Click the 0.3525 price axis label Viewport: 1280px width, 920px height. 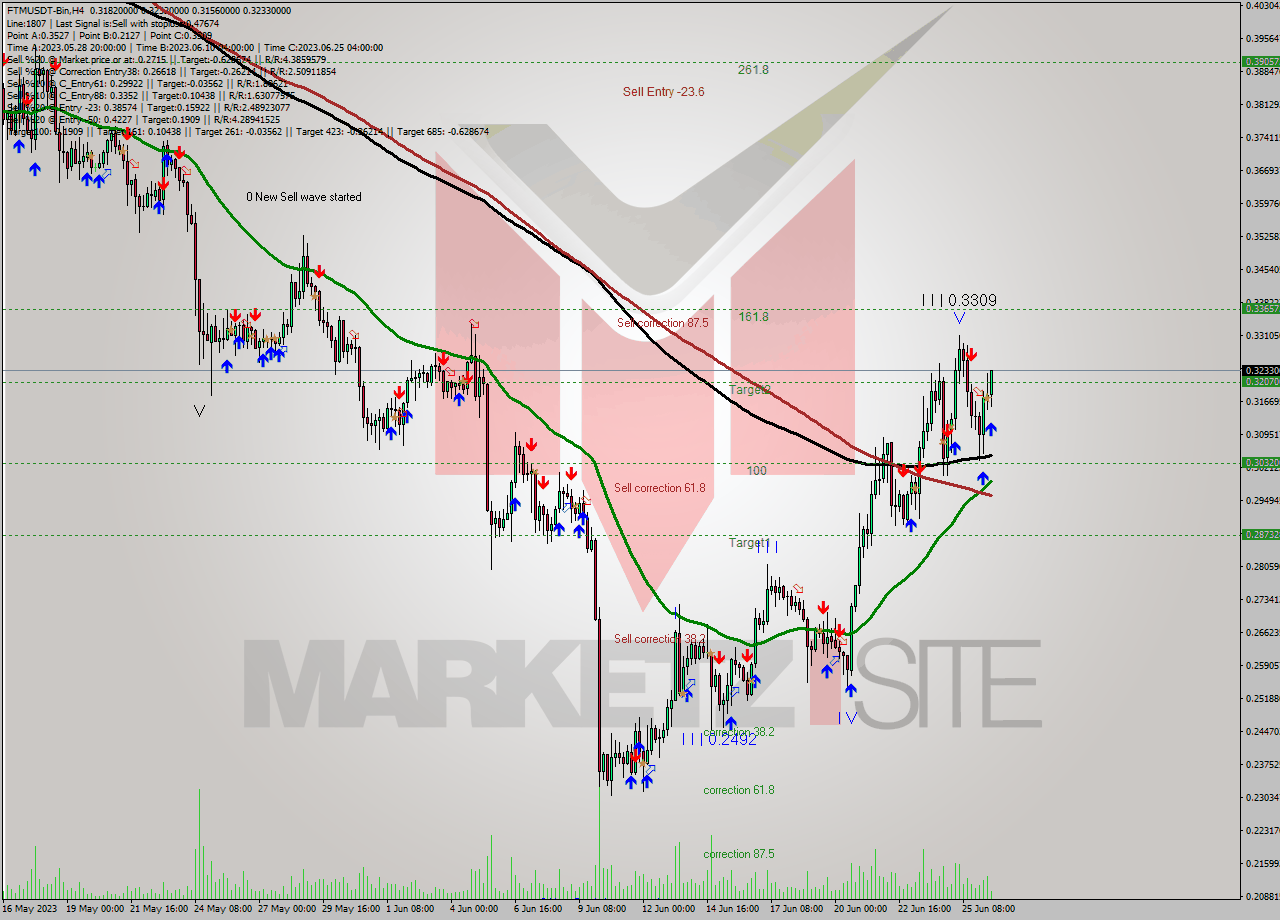pyautogui.click(x=1262, y=237)
